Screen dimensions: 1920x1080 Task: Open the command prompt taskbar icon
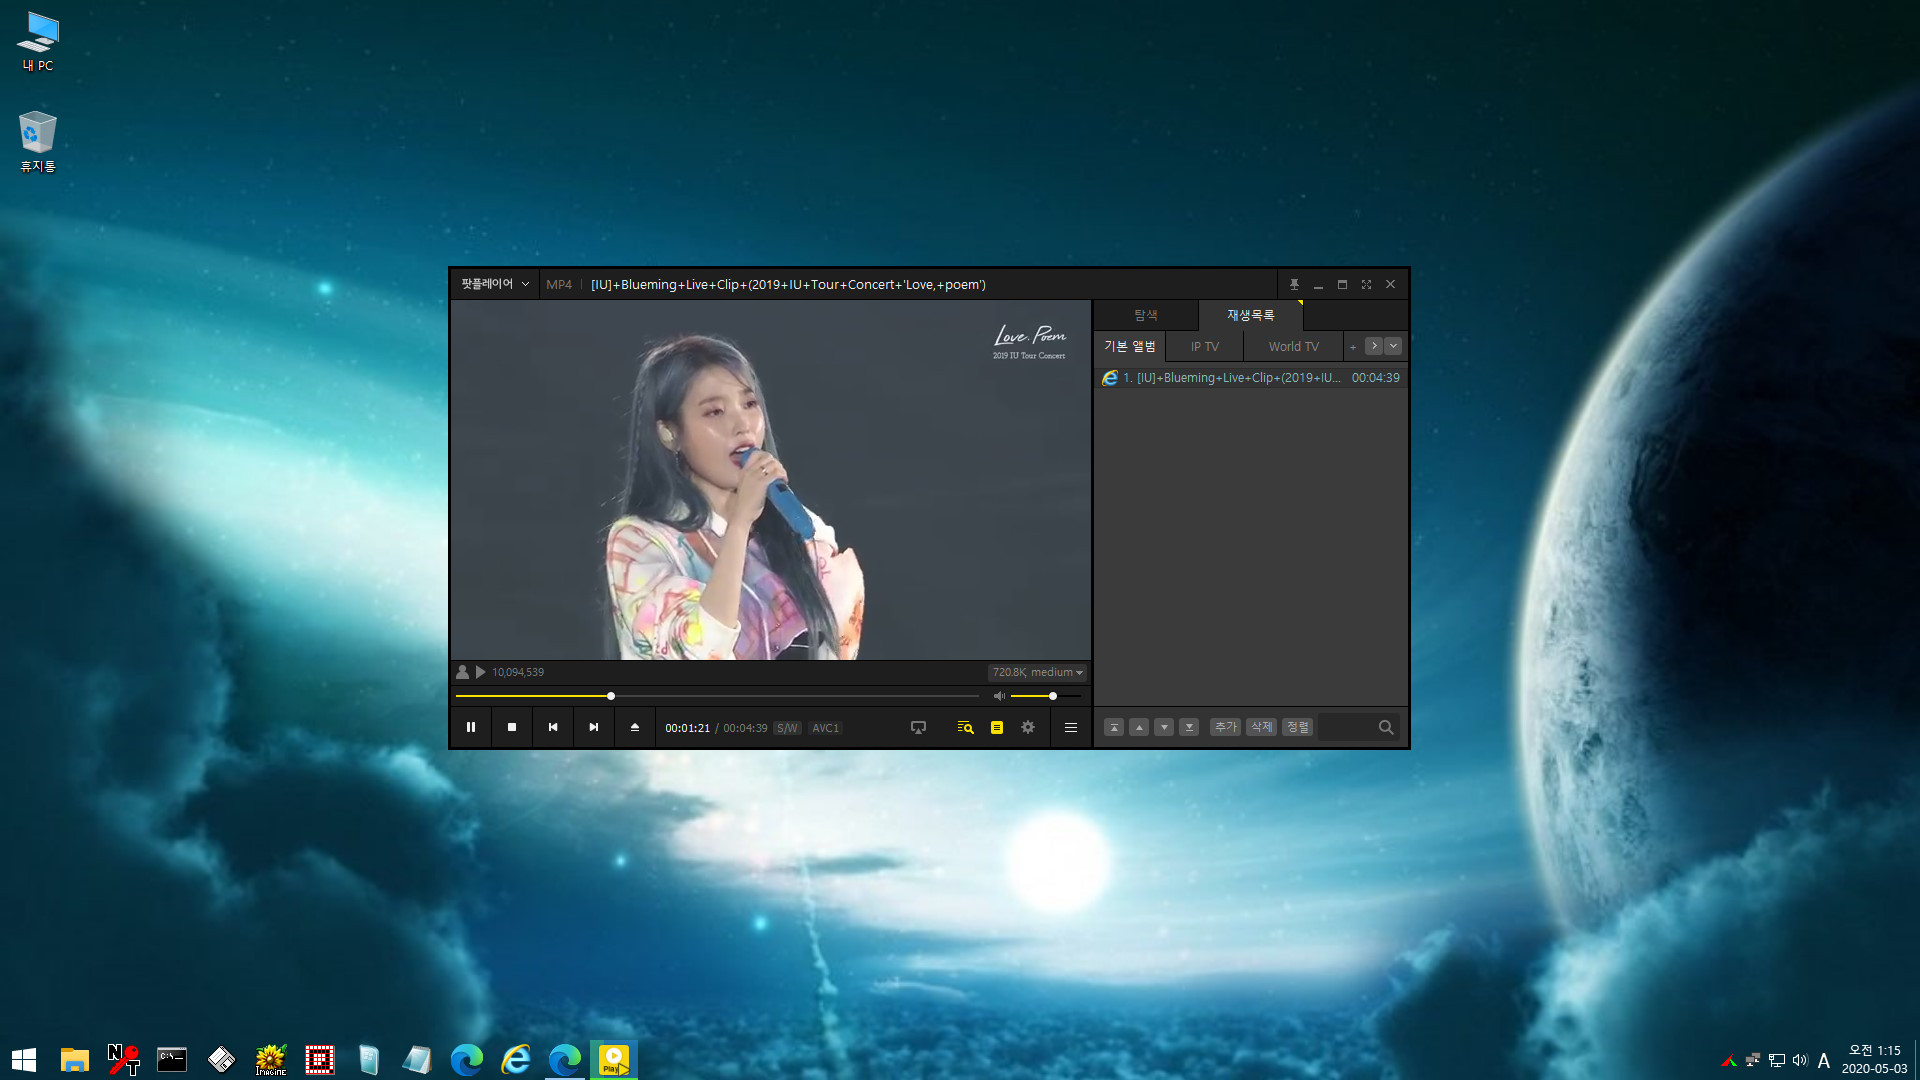pos(172,1059)
